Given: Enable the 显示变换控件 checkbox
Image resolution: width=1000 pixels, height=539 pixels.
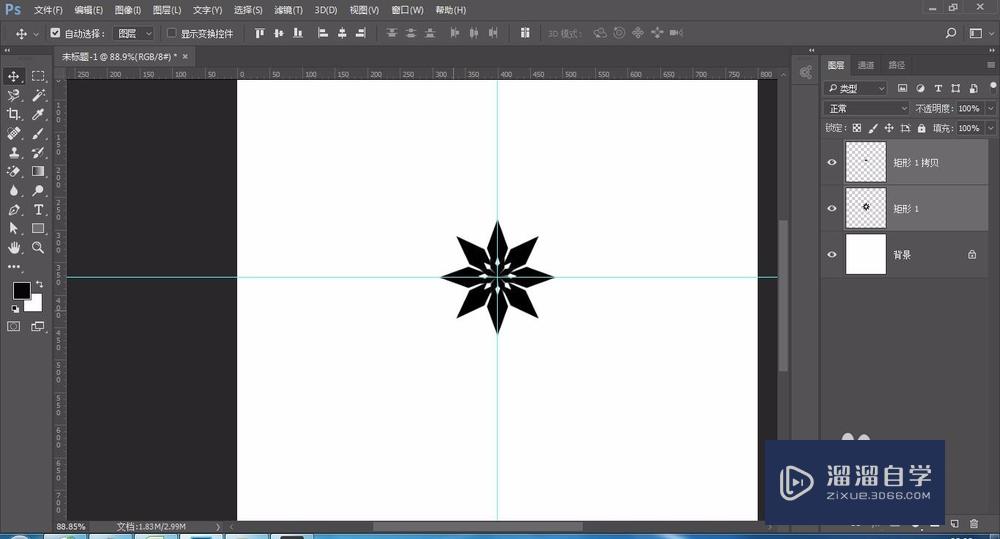Looking at the screenshot, I should [172, 33].
